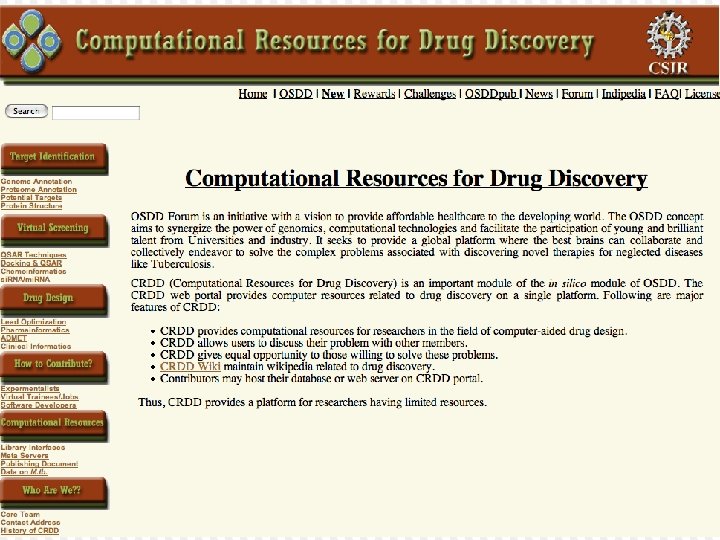Open the ADMET link

pos(14,338)
